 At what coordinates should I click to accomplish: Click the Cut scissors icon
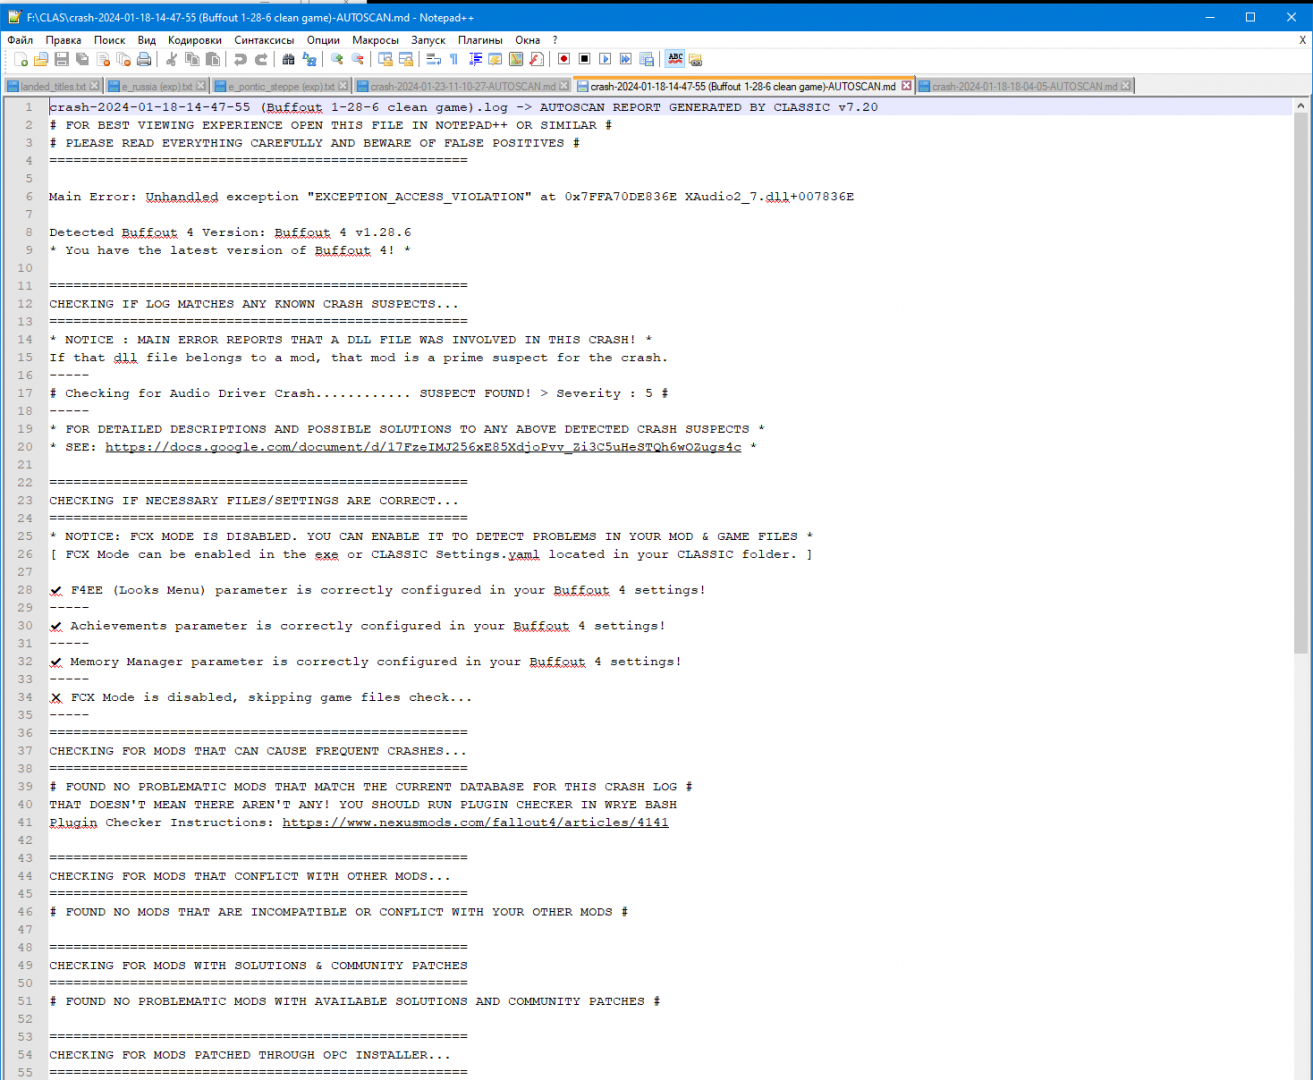point(172,60)
